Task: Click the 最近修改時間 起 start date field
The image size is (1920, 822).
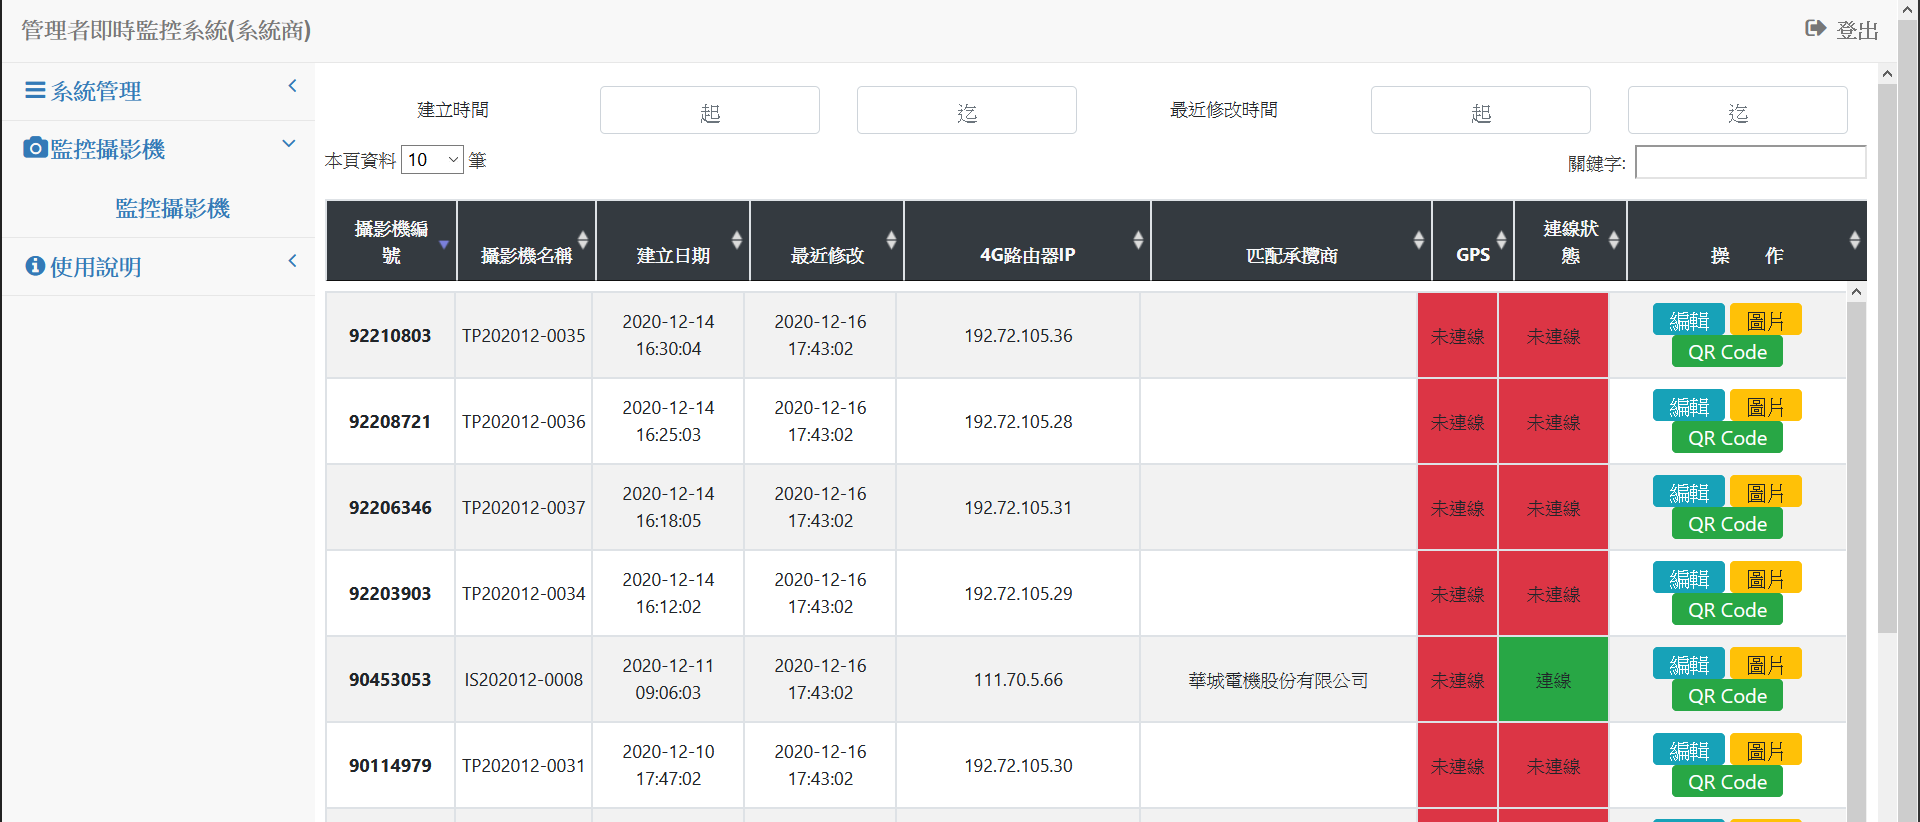Action: pyautogui.click(x=1481, y=110)
